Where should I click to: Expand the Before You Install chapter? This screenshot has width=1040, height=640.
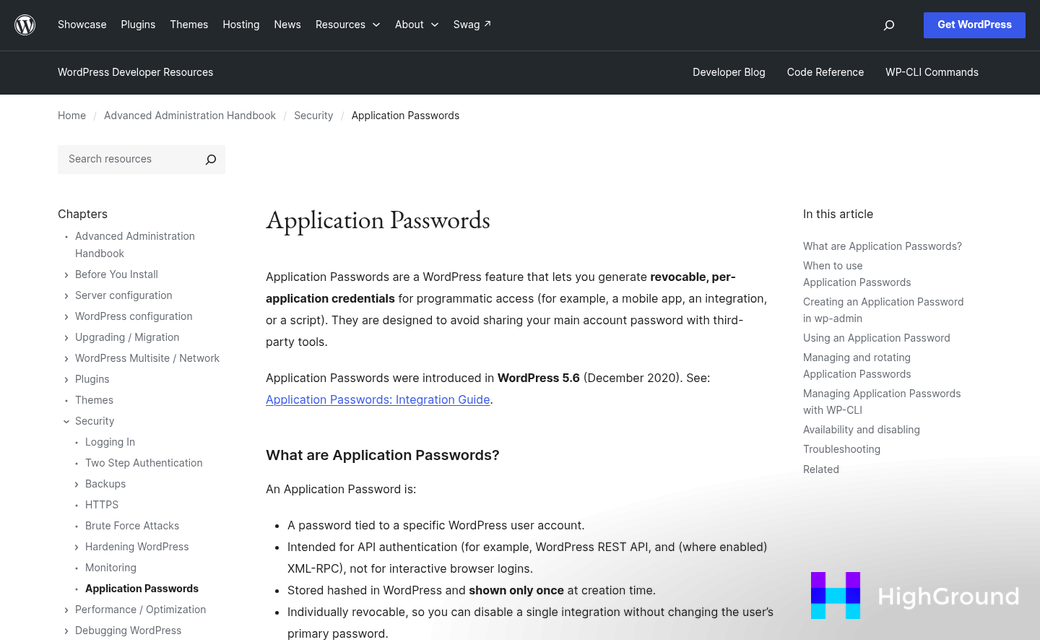[66, 275]
